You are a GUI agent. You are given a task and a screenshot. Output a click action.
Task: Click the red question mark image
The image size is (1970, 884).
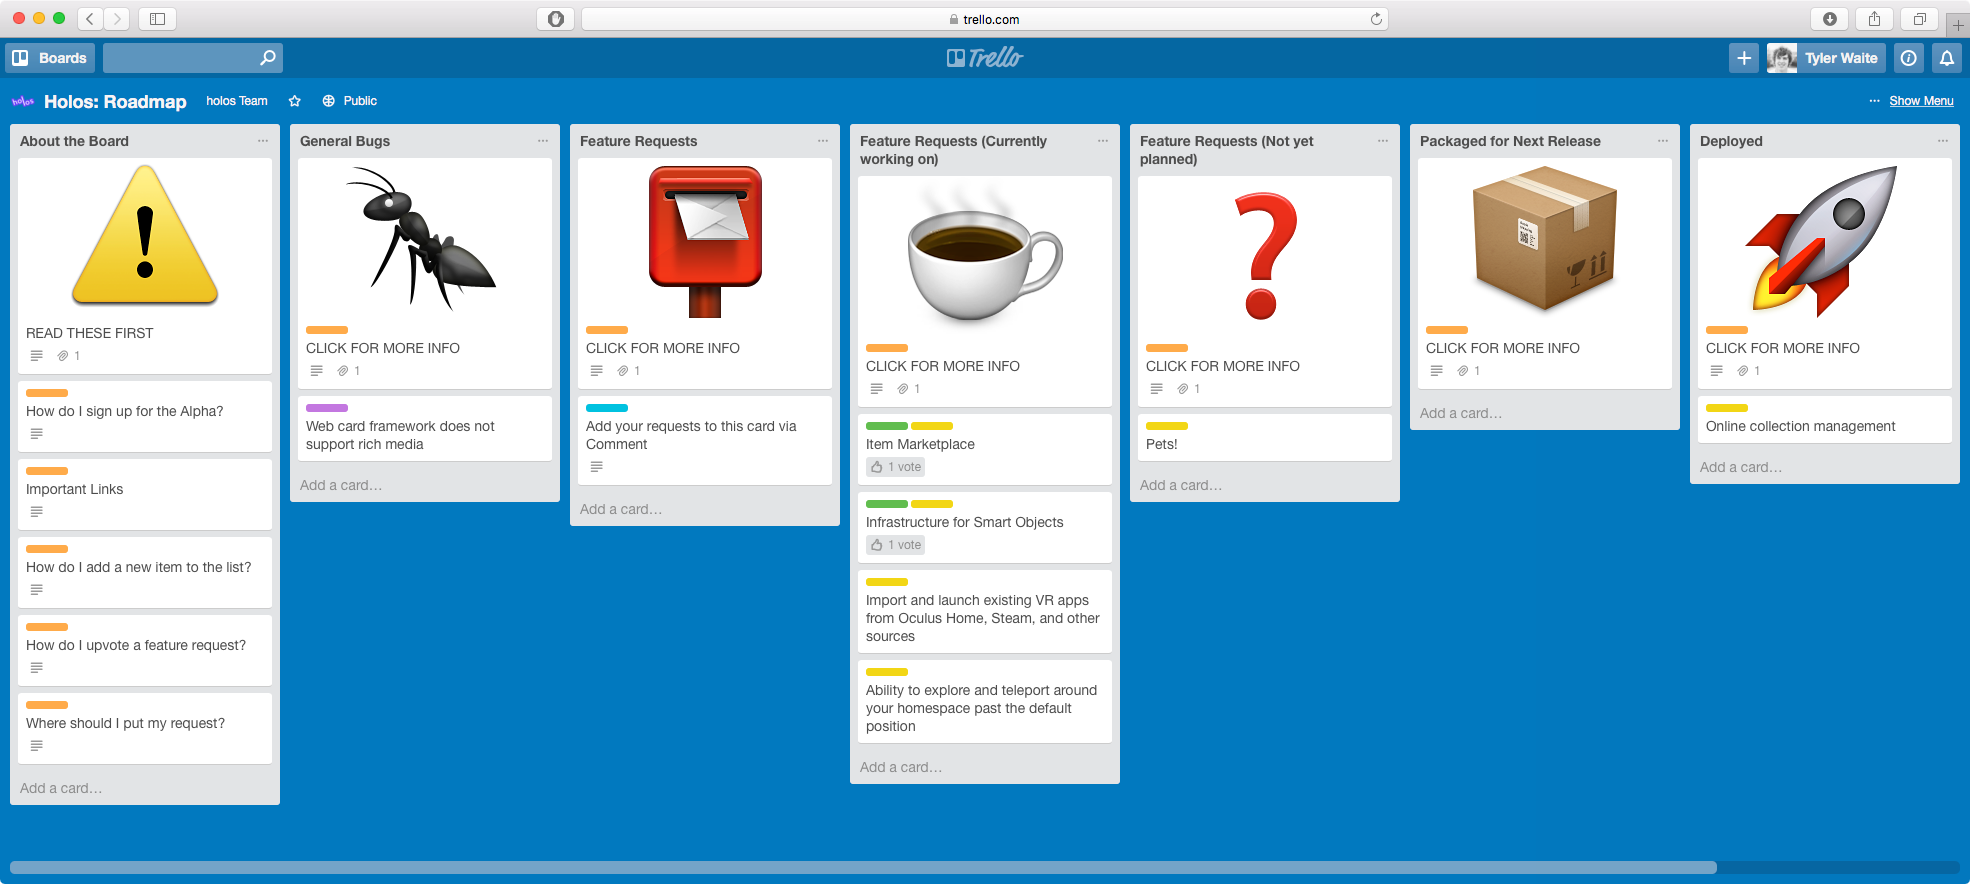[x=1265, y=256]
